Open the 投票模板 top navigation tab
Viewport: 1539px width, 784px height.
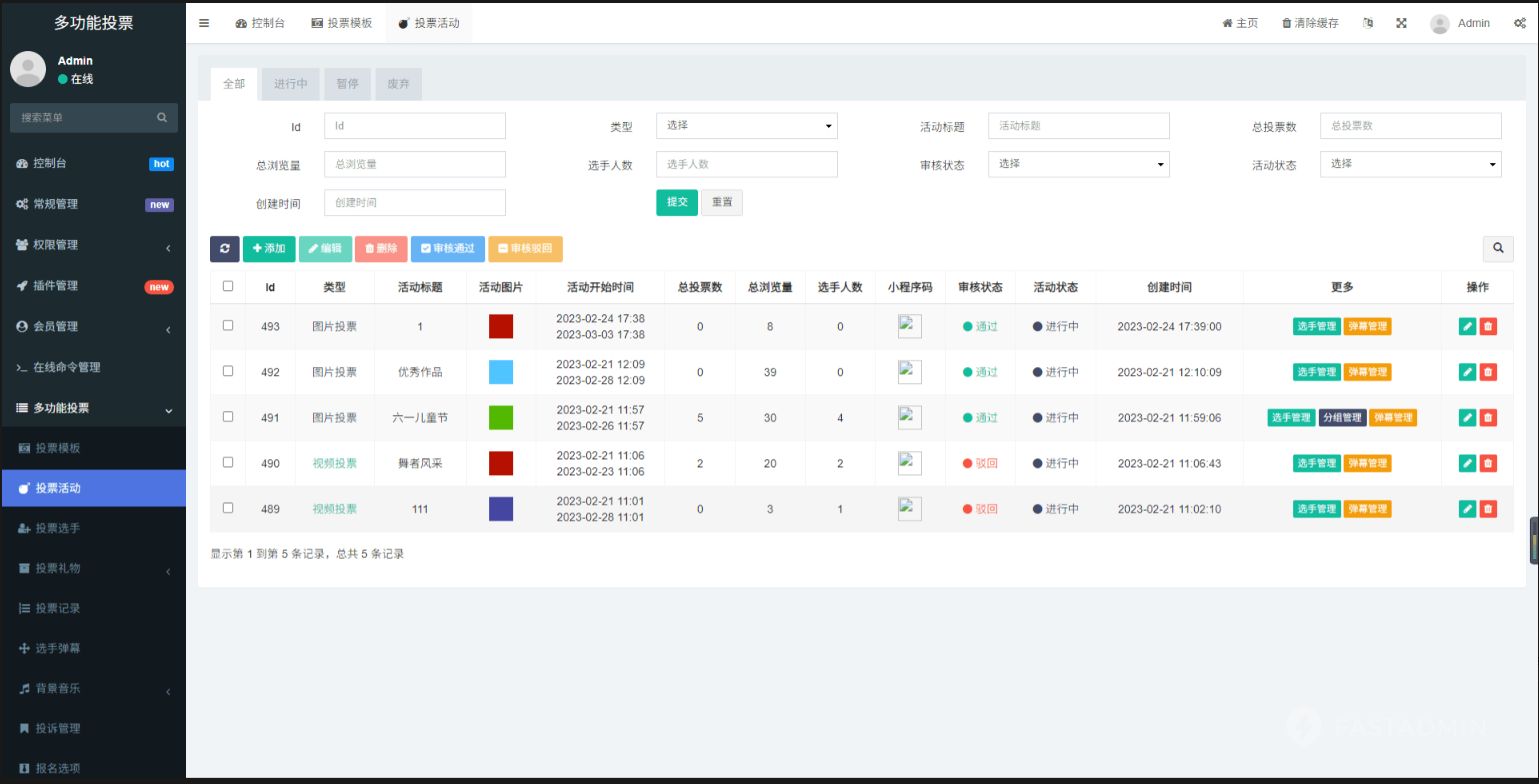(341, 23)
